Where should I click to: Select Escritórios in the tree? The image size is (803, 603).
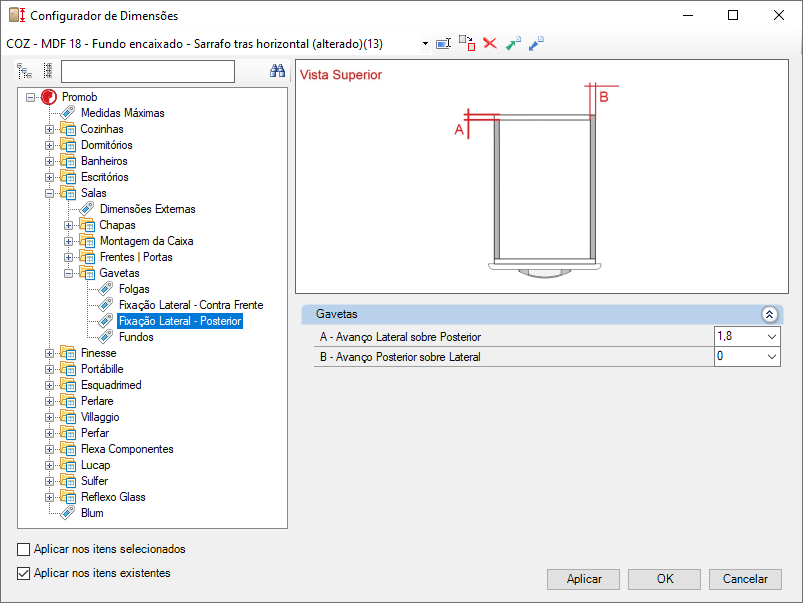coord(104,177)
